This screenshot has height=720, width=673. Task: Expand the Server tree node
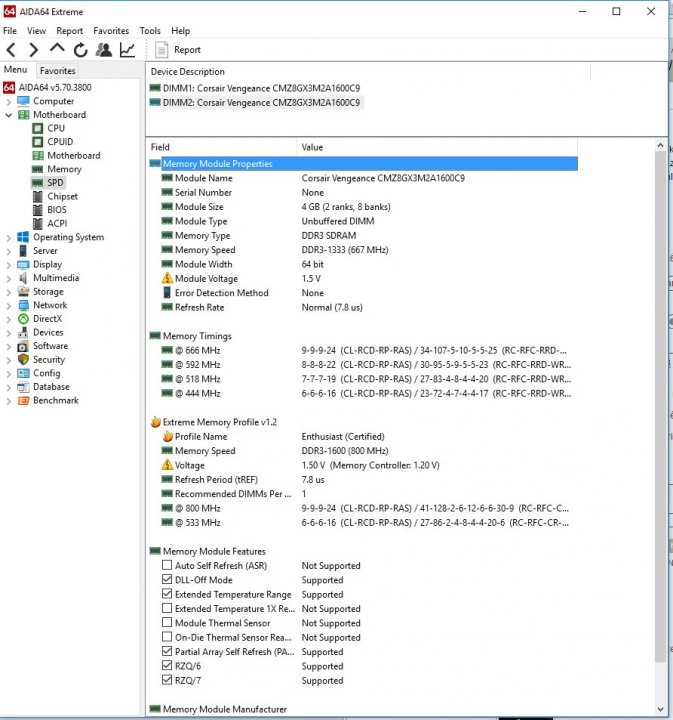coord(8,251)
